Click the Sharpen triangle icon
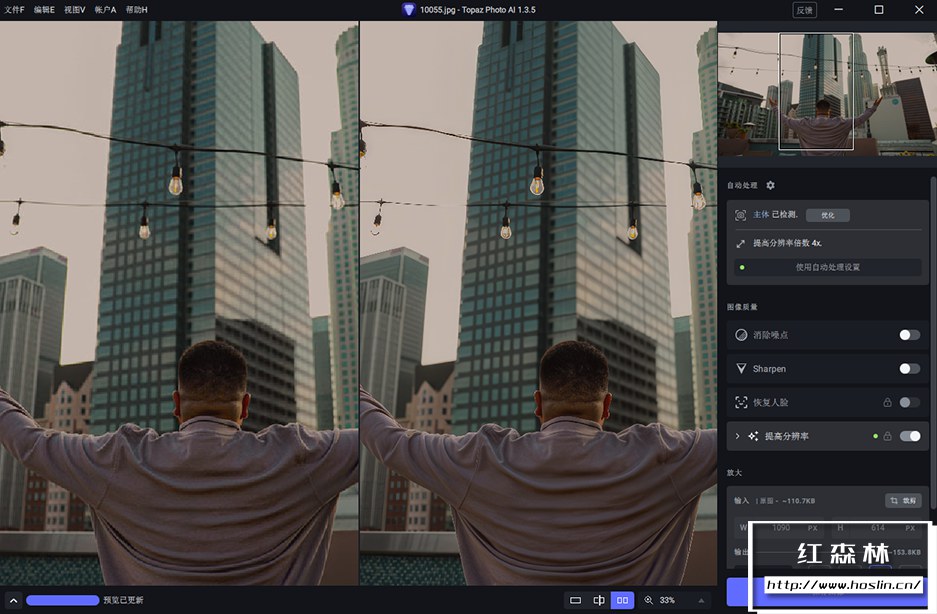Screen dimensions: 937x614 (741, 369)
